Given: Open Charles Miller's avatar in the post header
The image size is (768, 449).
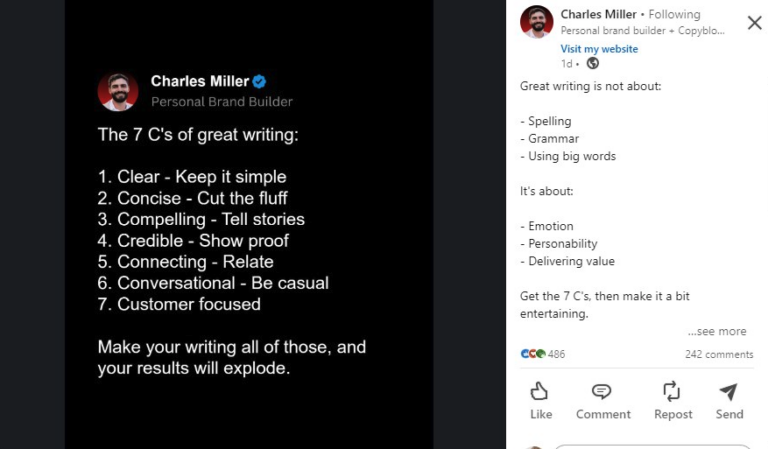Looking at the screenshot, I should [x=537, y=22].
